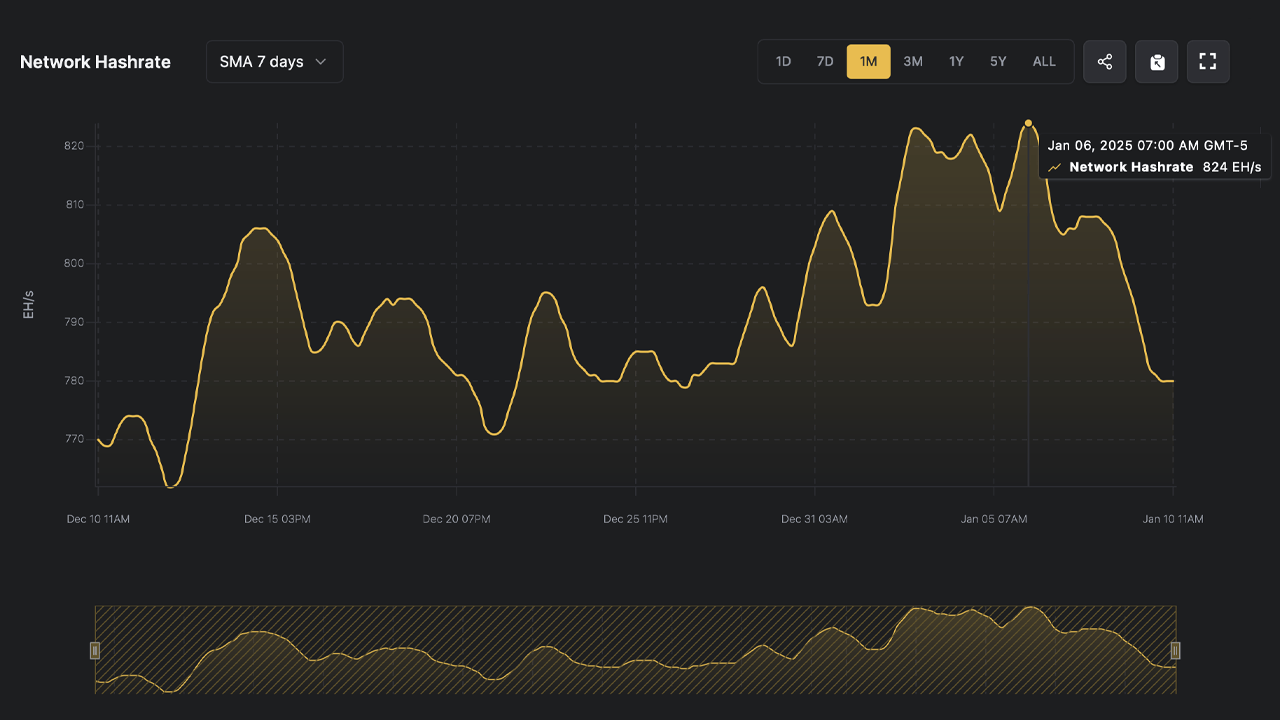Click the Dec 15 03PM axis label
The height and width of the screenshot is (720, 1280).
[277, 519]
